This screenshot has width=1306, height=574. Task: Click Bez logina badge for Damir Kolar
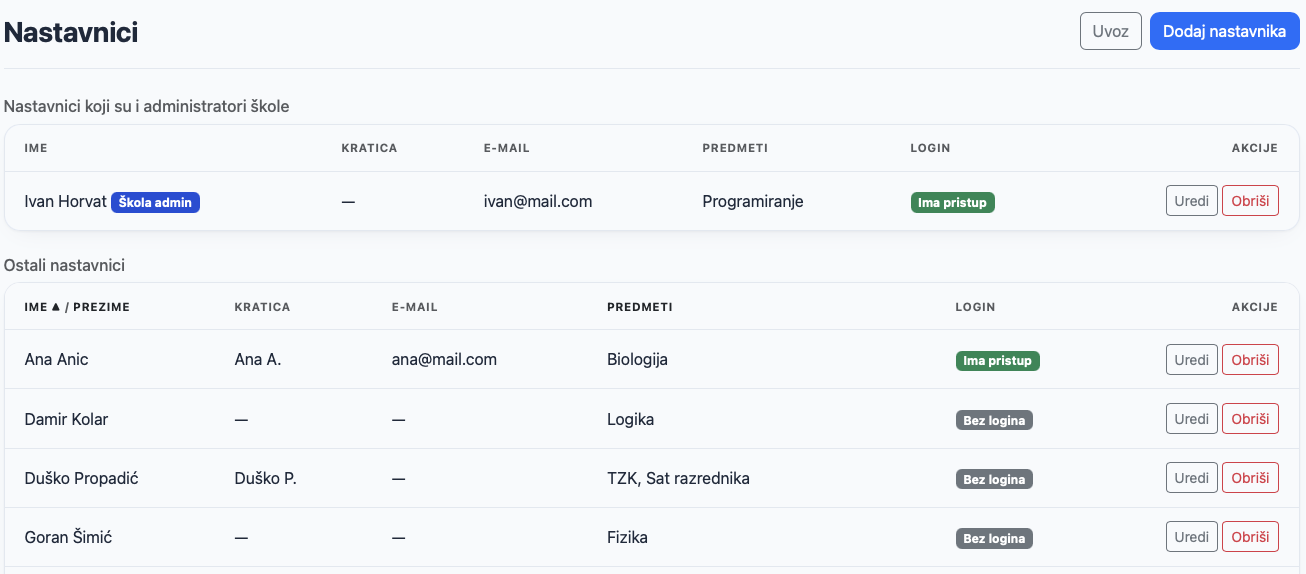994,420
